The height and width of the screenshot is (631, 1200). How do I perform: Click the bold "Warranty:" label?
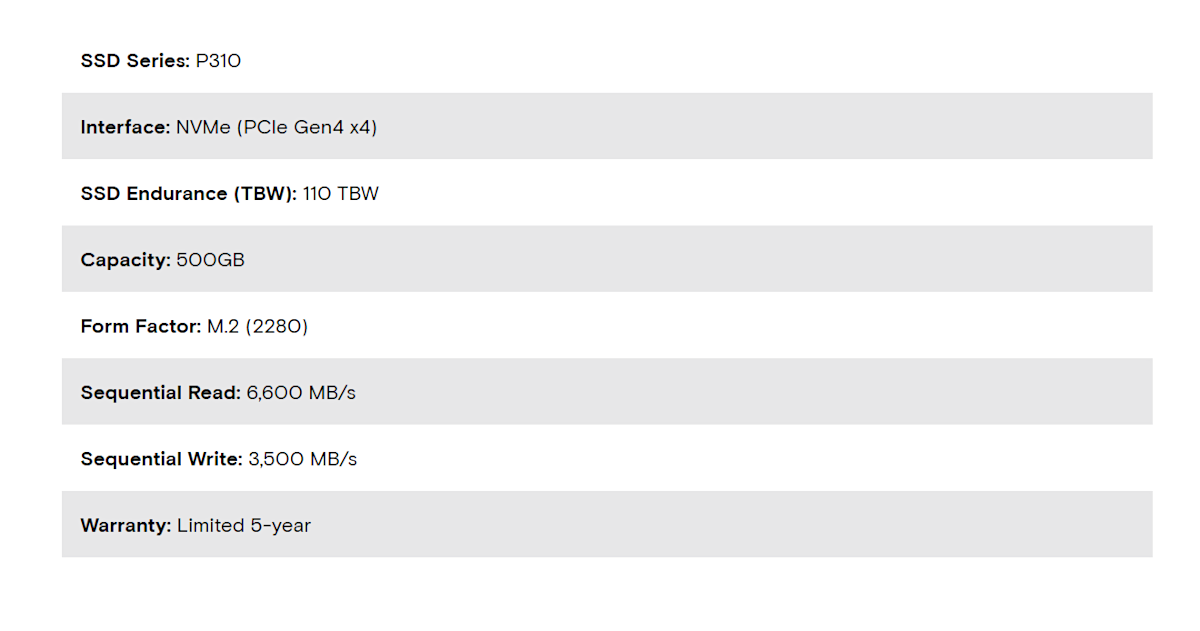(126, 525)
